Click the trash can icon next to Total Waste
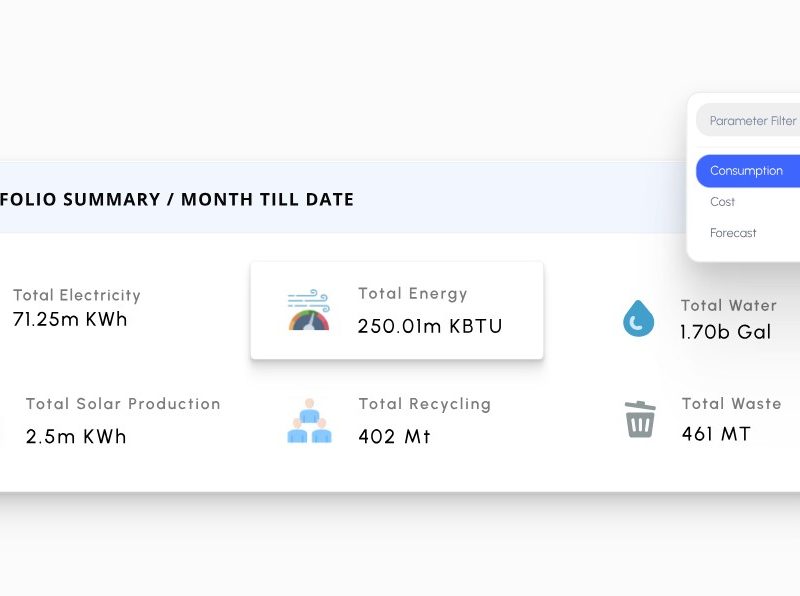 [x=640, y=420]
